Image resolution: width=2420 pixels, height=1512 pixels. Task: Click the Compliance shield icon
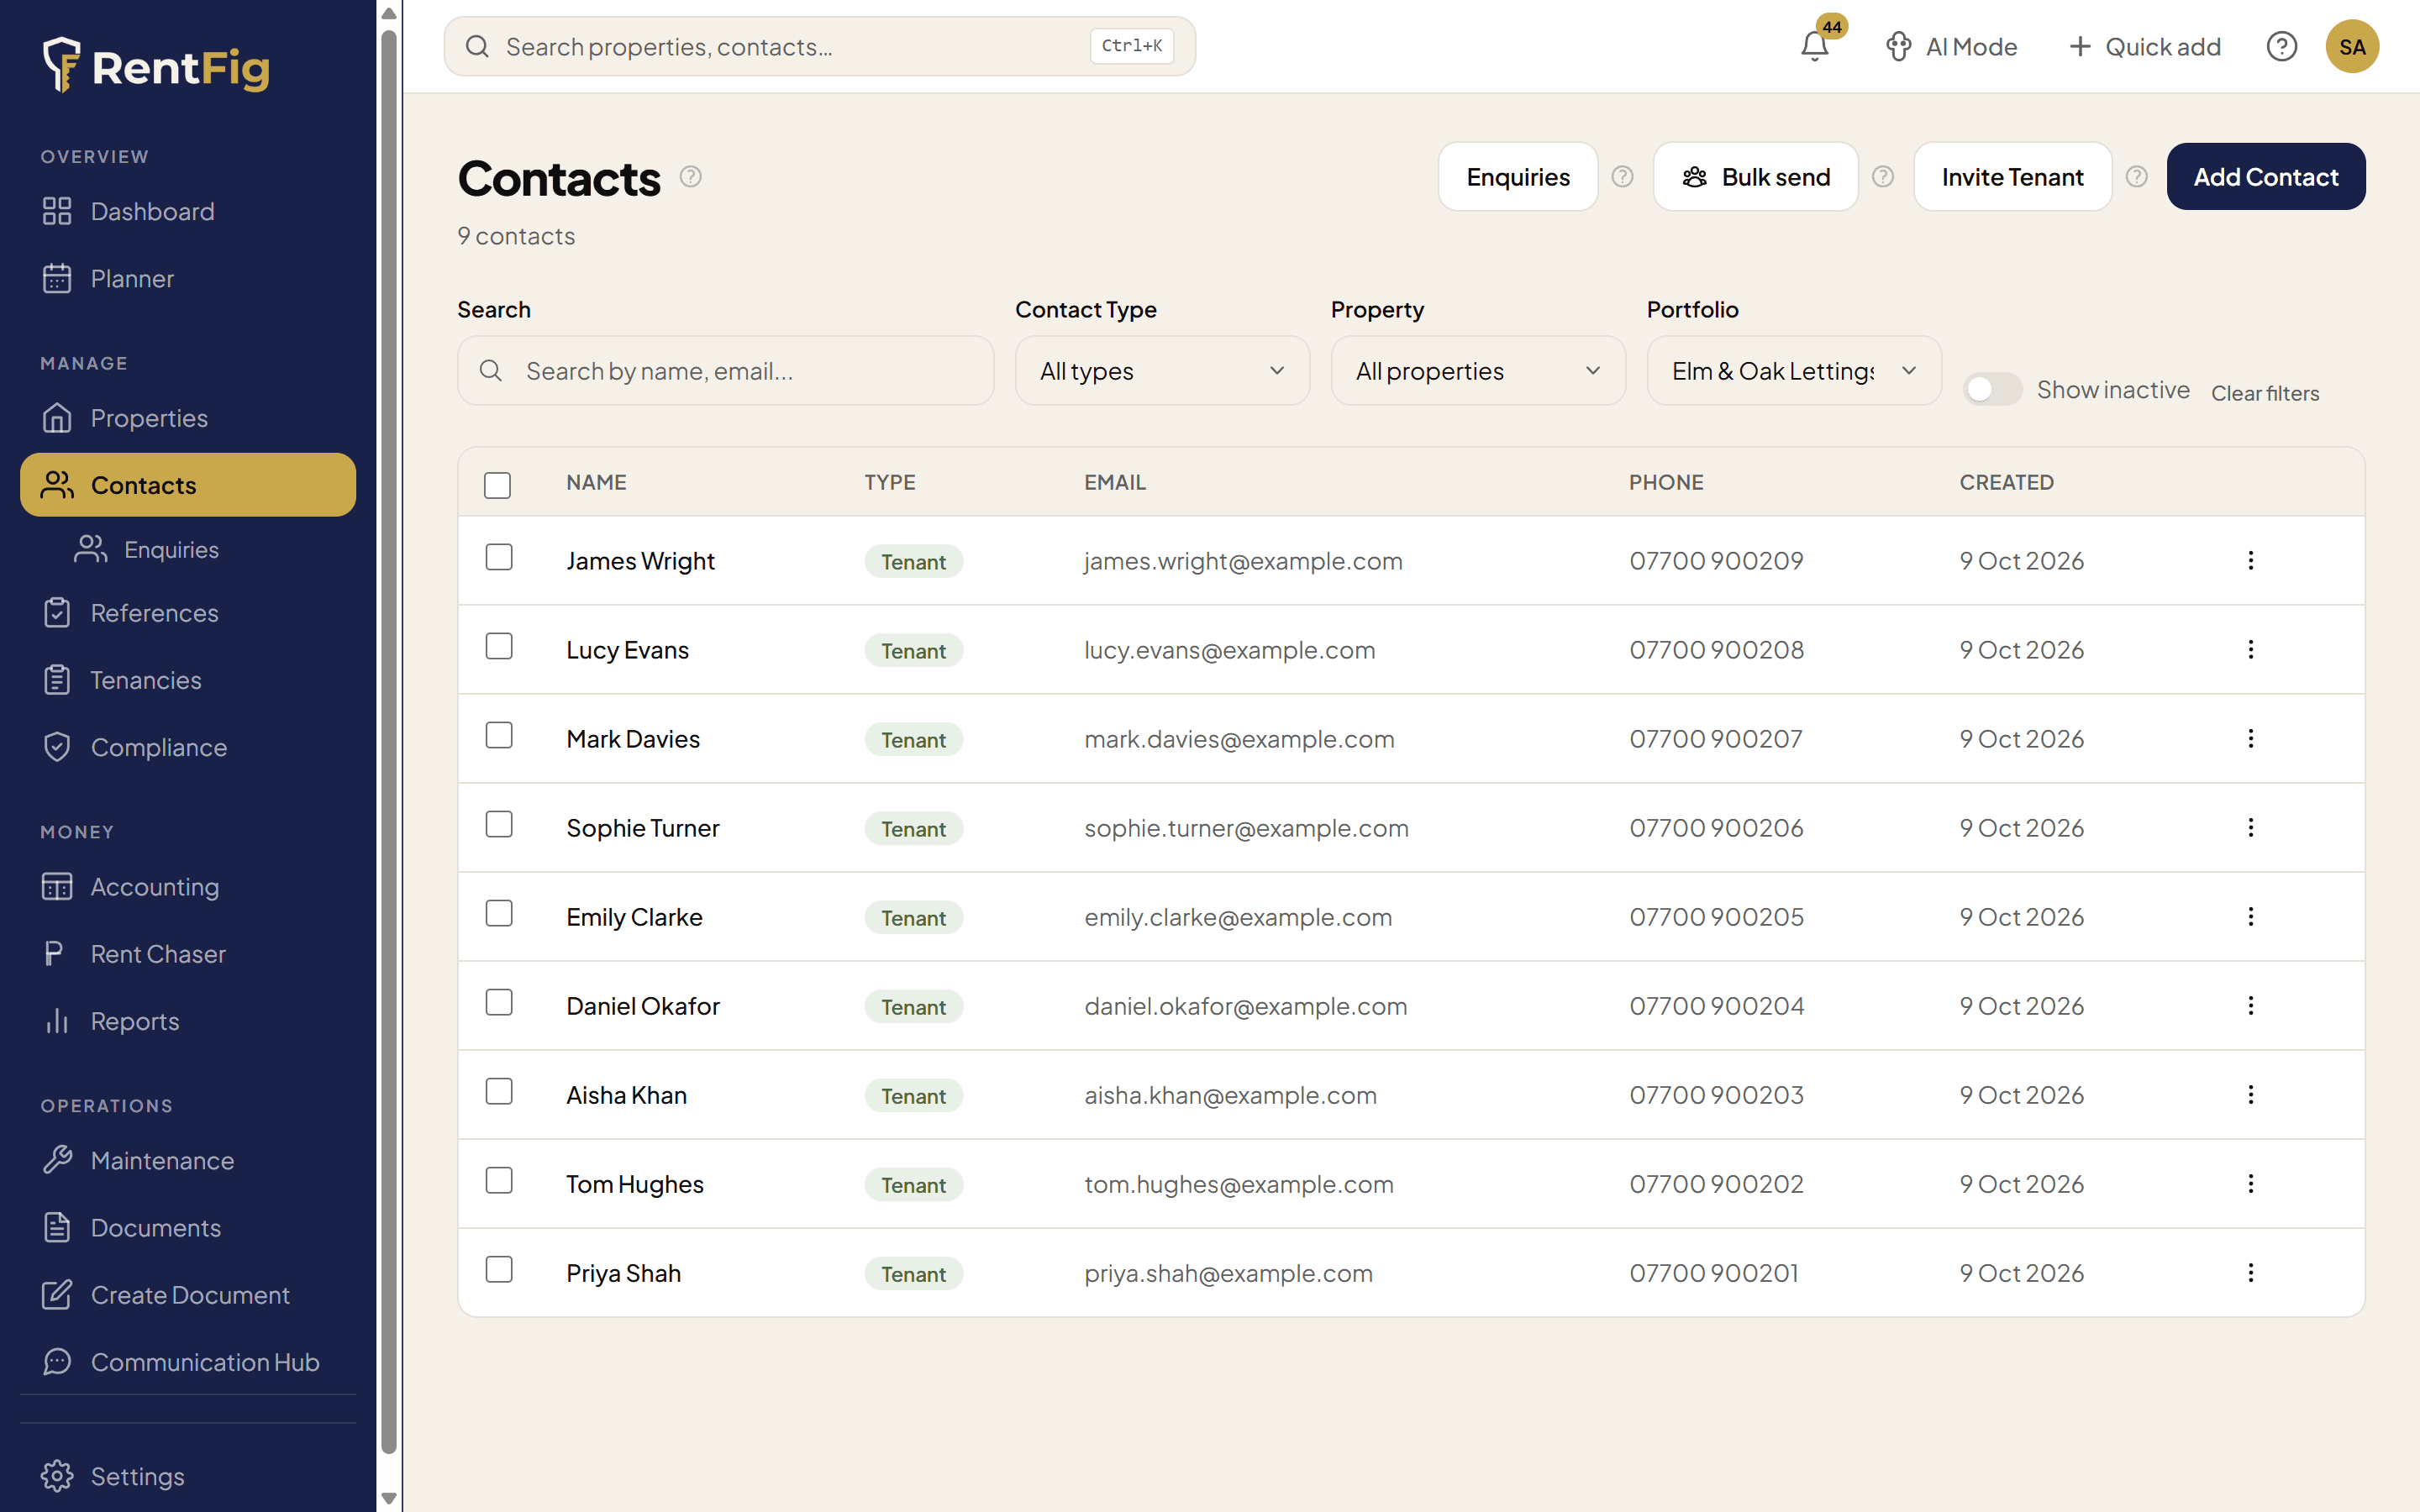click(57, 747)
